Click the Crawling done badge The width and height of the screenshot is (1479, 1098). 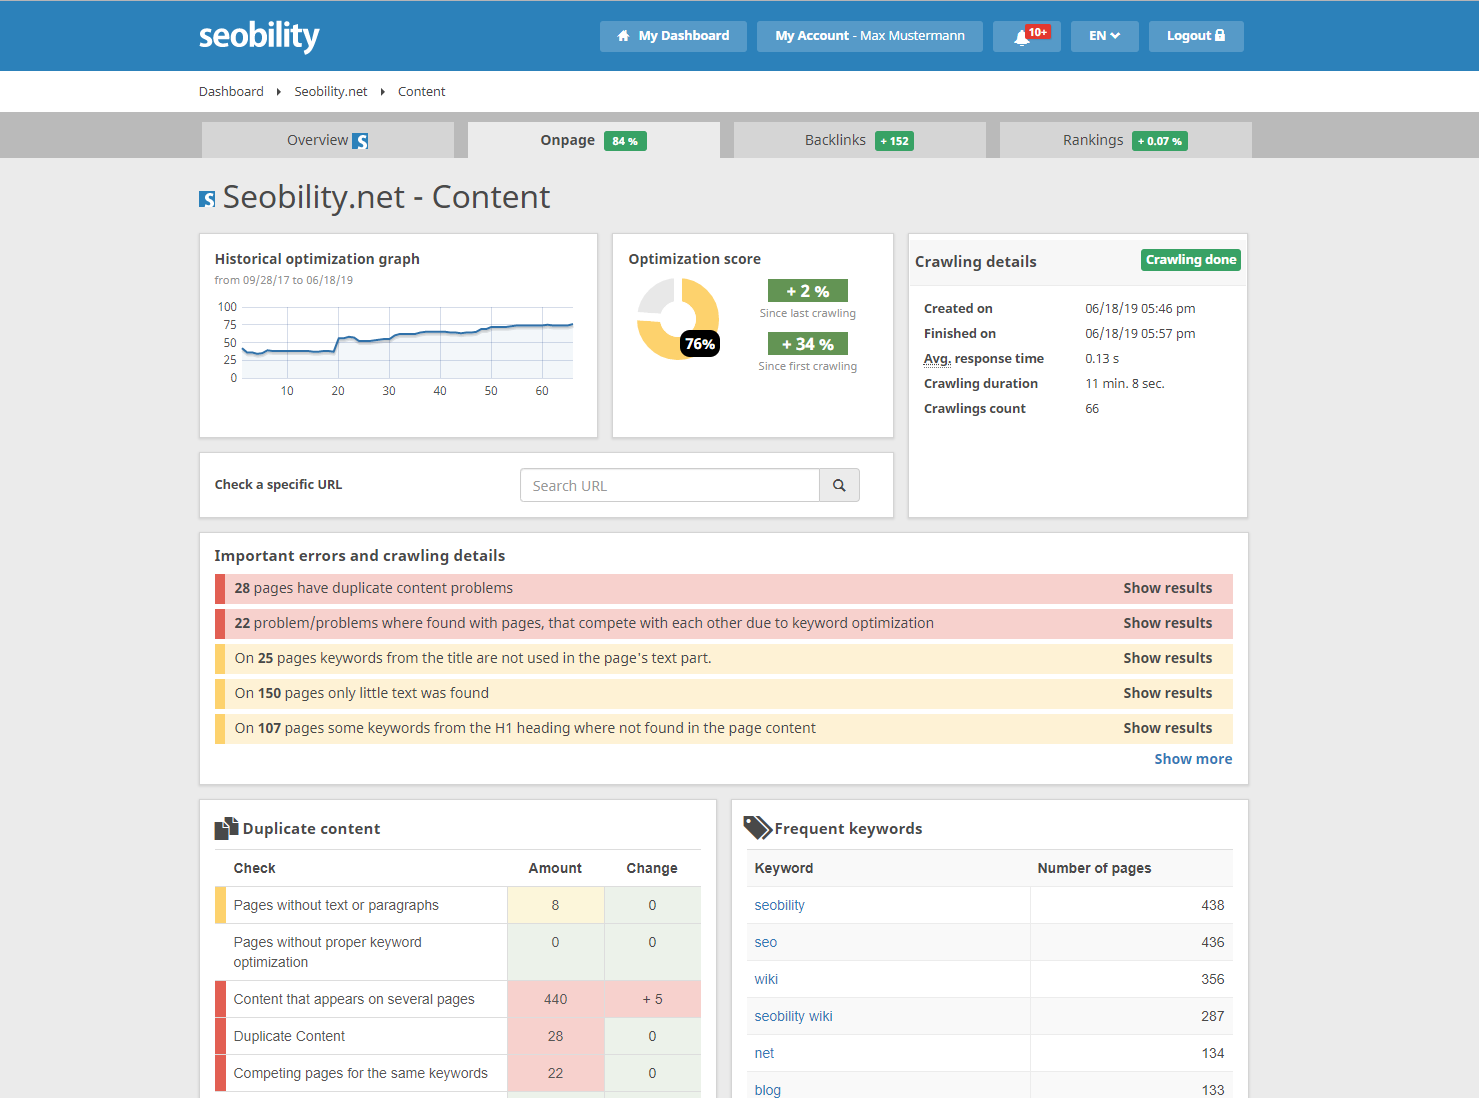click(x=1190, y=259)
